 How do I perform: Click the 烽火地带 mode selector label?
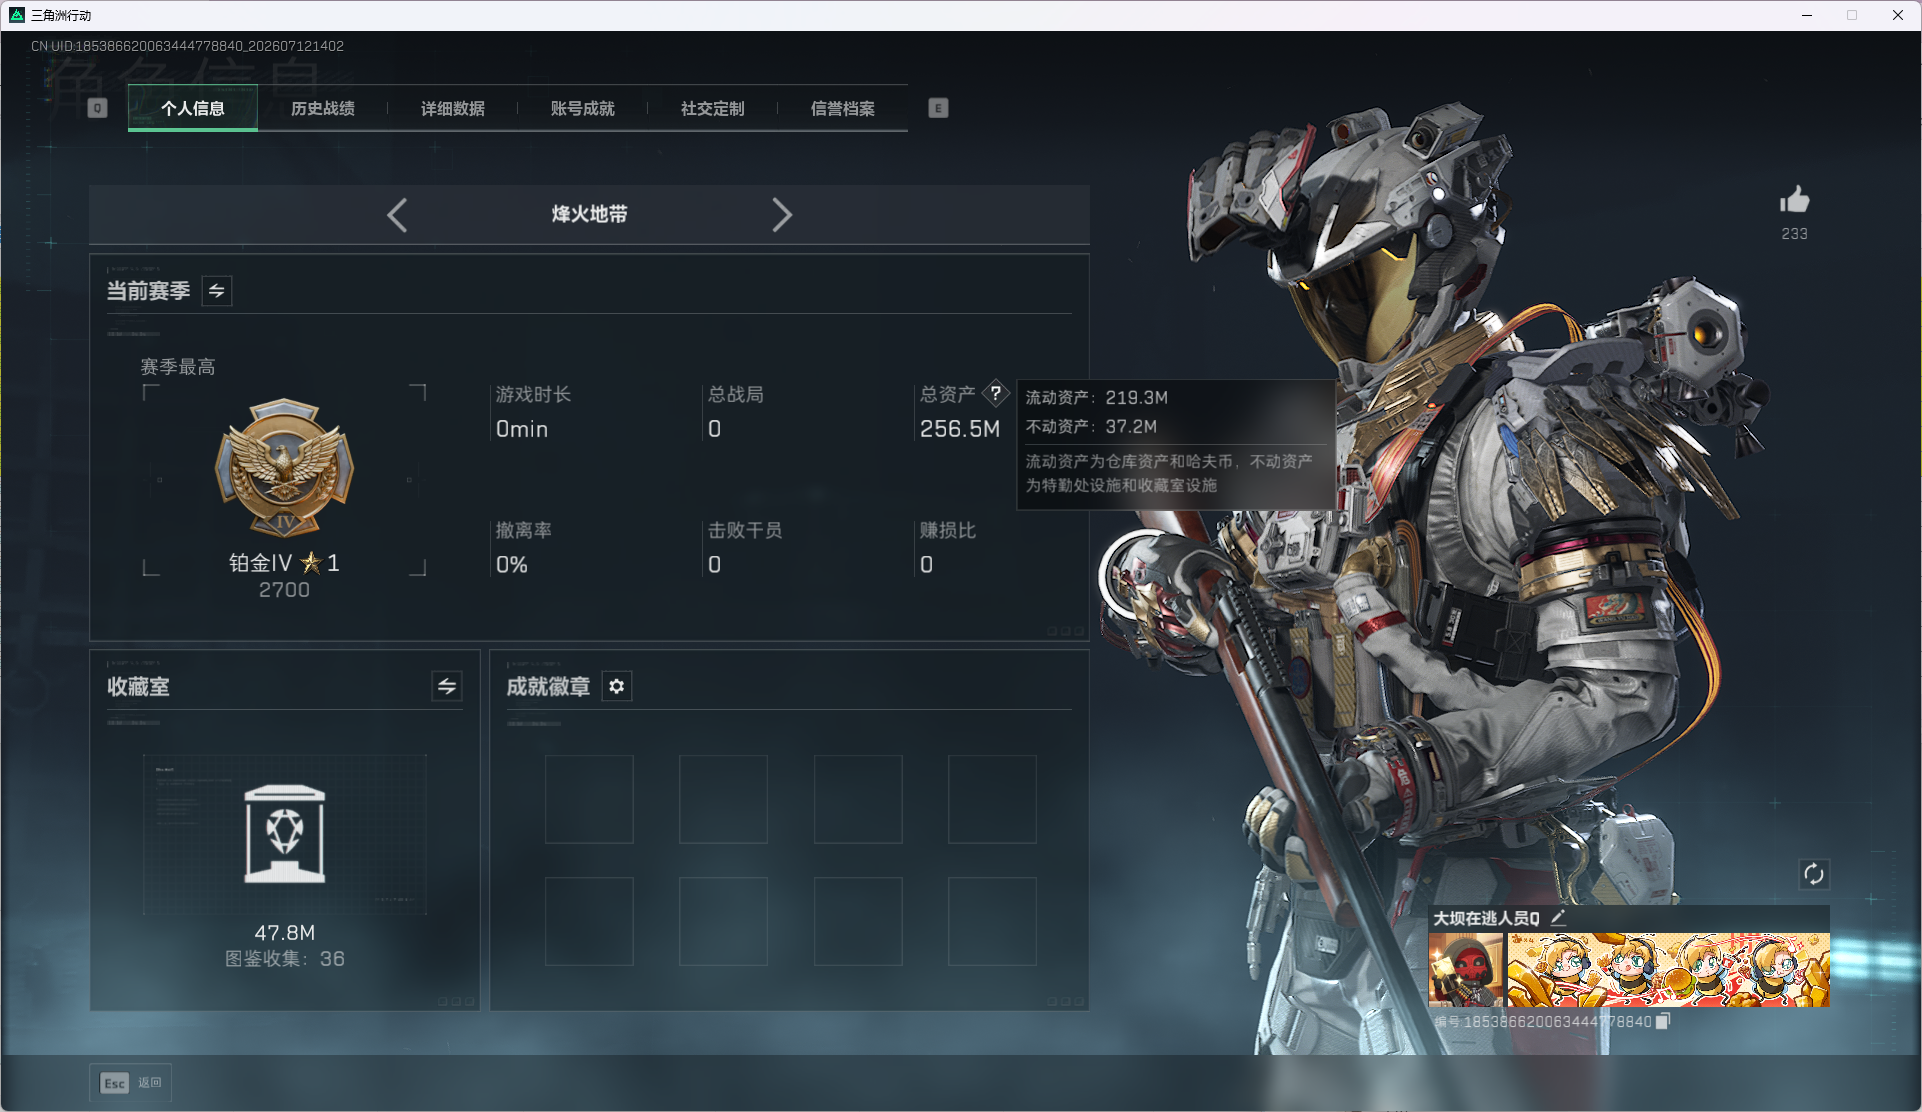coord(589,214)
